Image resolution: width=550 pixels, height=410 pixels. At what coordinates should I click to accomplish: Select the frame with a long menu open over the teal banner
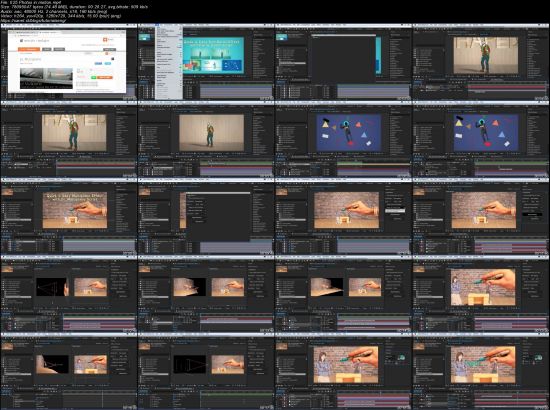(206, 62)
